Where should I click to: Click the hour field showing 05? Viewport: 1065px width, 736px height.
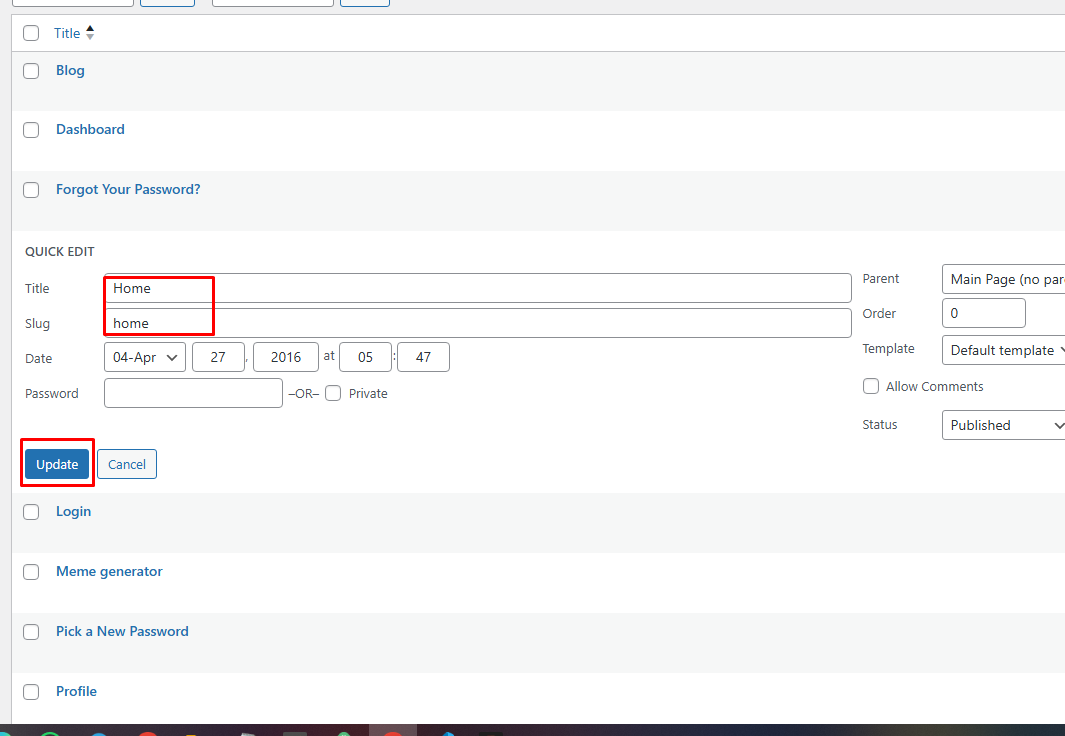point(365,357)
